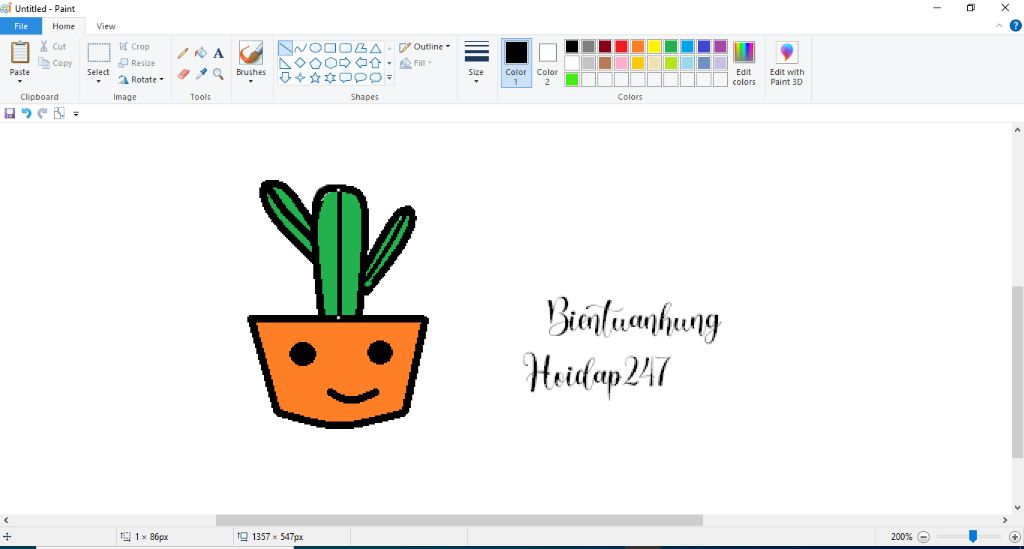The image size is (1024, 549).
Task: Click the Undo arrow icon
Action: tap(26, 114)
